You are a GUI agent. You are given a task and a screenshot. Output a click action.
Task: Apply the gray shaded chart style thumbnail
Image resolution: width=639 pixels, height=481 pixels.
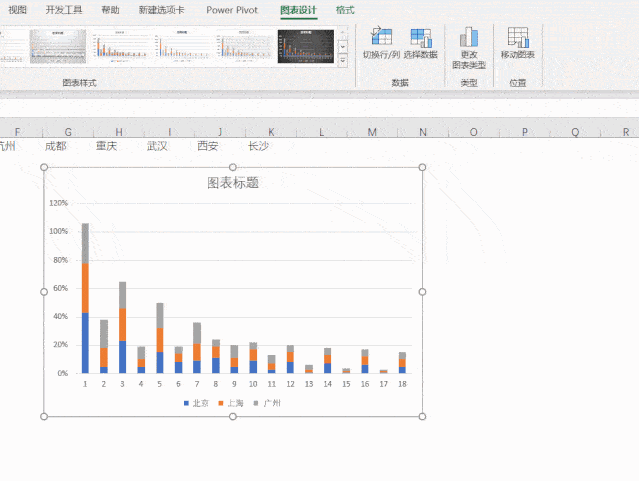[58, 46]
